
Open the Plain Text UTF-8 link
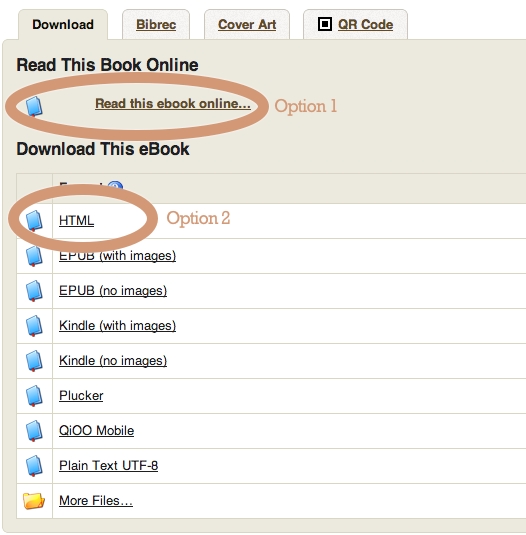click(x=108, y=465)
